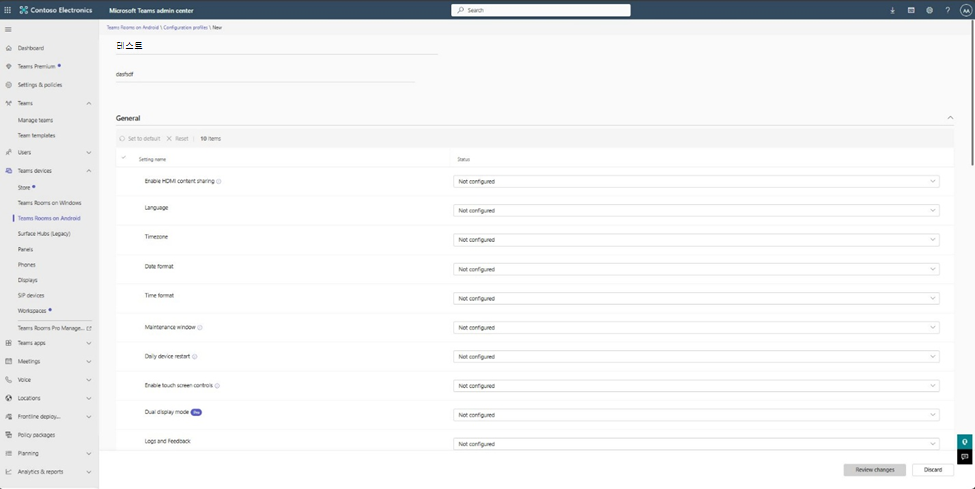Click the Review changes button
The width and height of the screenshot is (975, 489).
[874, 470]
